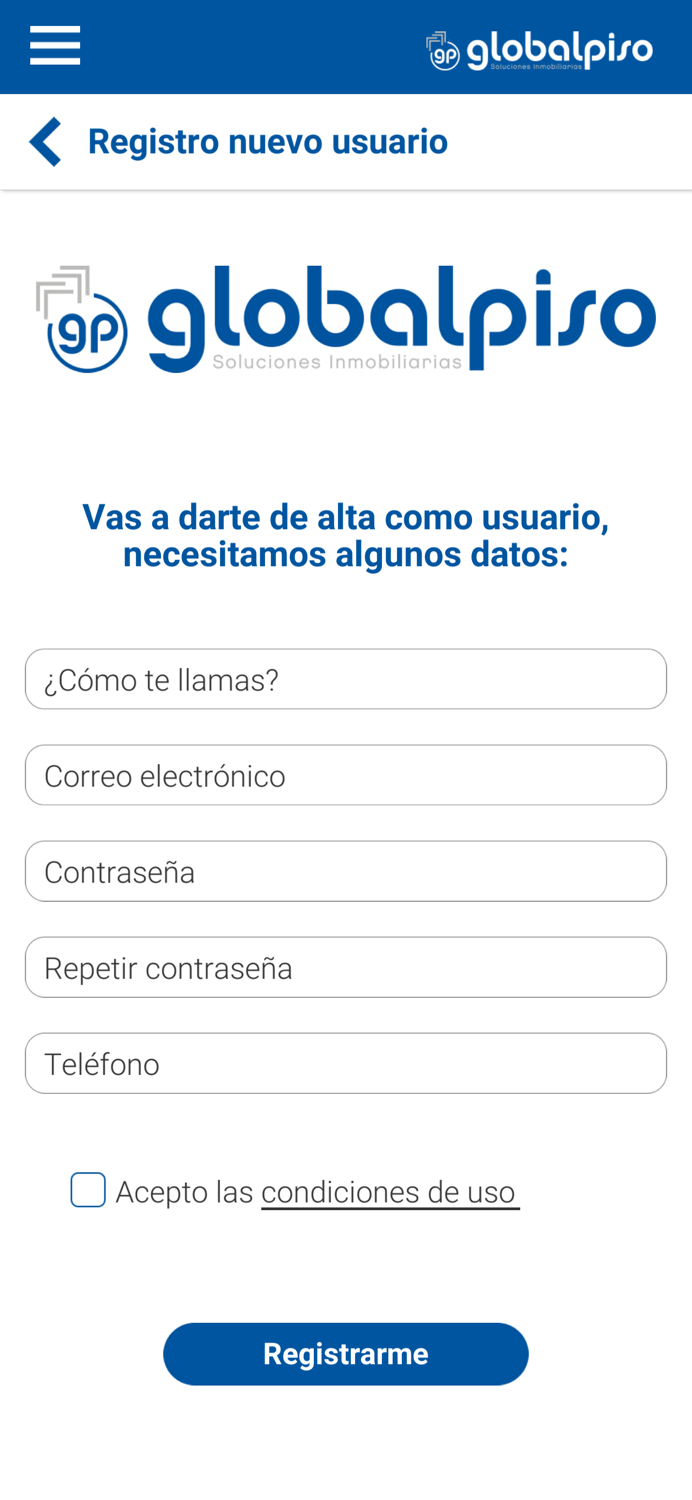Image resolution: width=692 pixels, height=1500 pixels.
Task: Focus the ¿Cómo te llamas? field
Action: 346,678
